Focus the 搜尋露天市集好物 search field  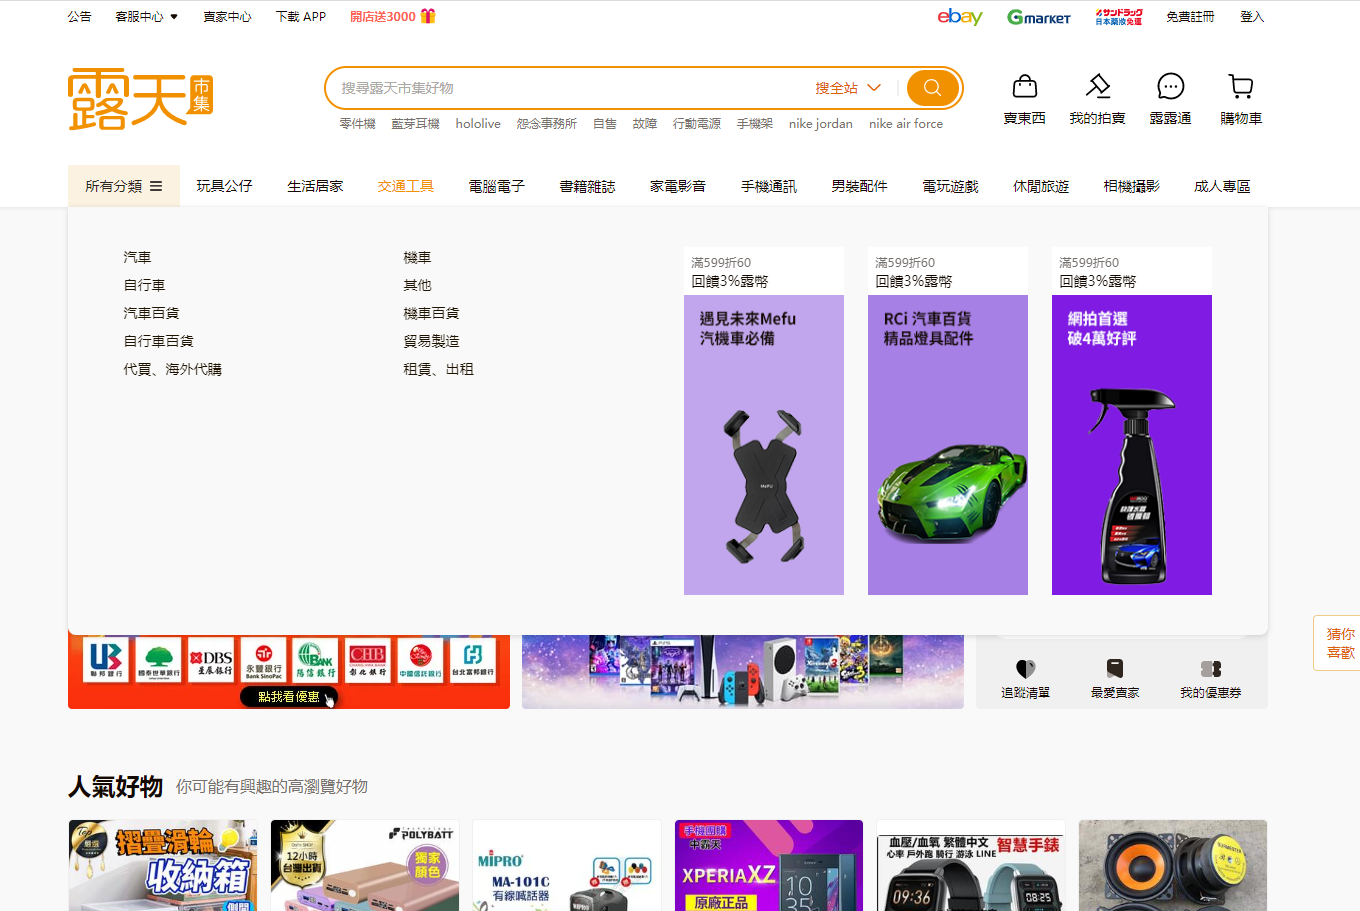point(570,88)
